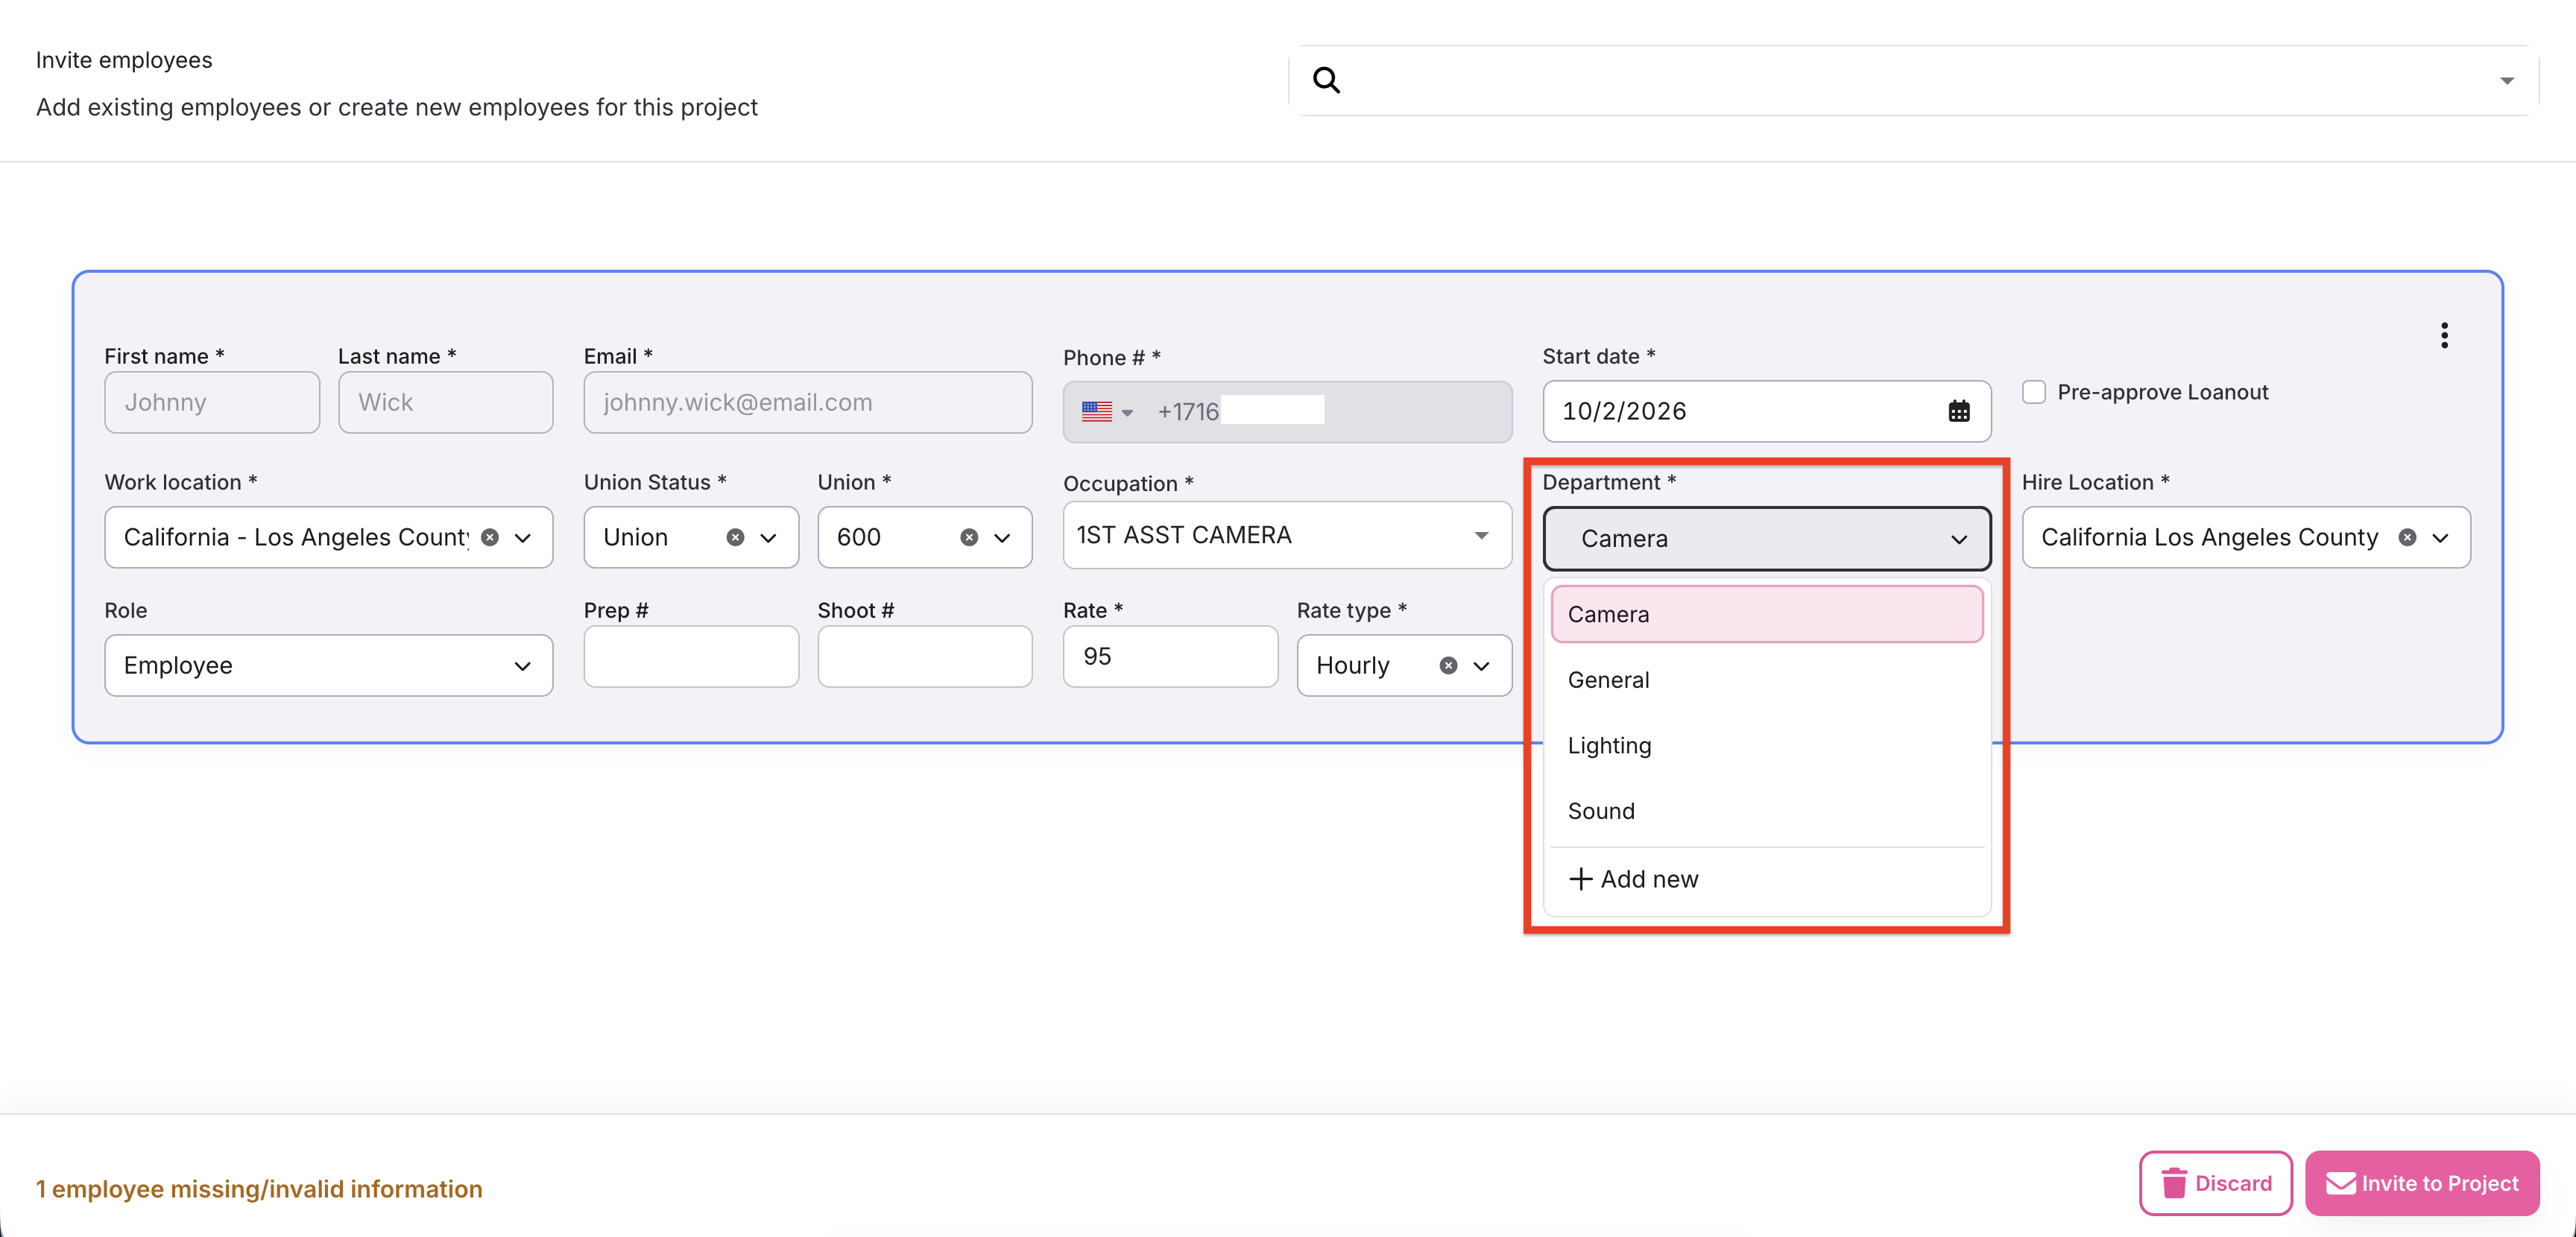2576x1237 pixels.
Task: Choose Lighting department option
Action: tap(1766, 745)
